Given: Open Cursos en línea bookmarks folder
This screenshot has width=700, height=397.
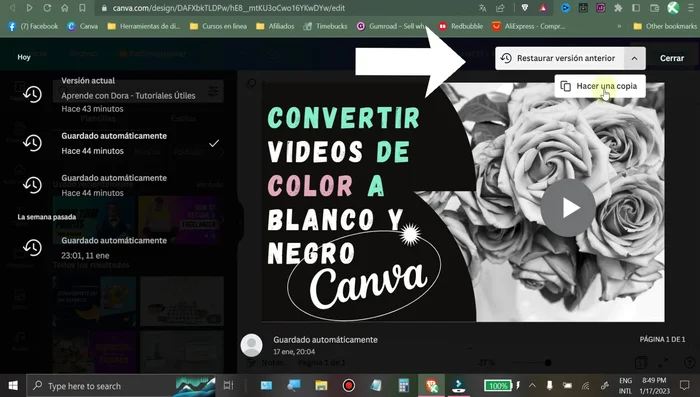Looking at the screenshot, I should (218, 26).
